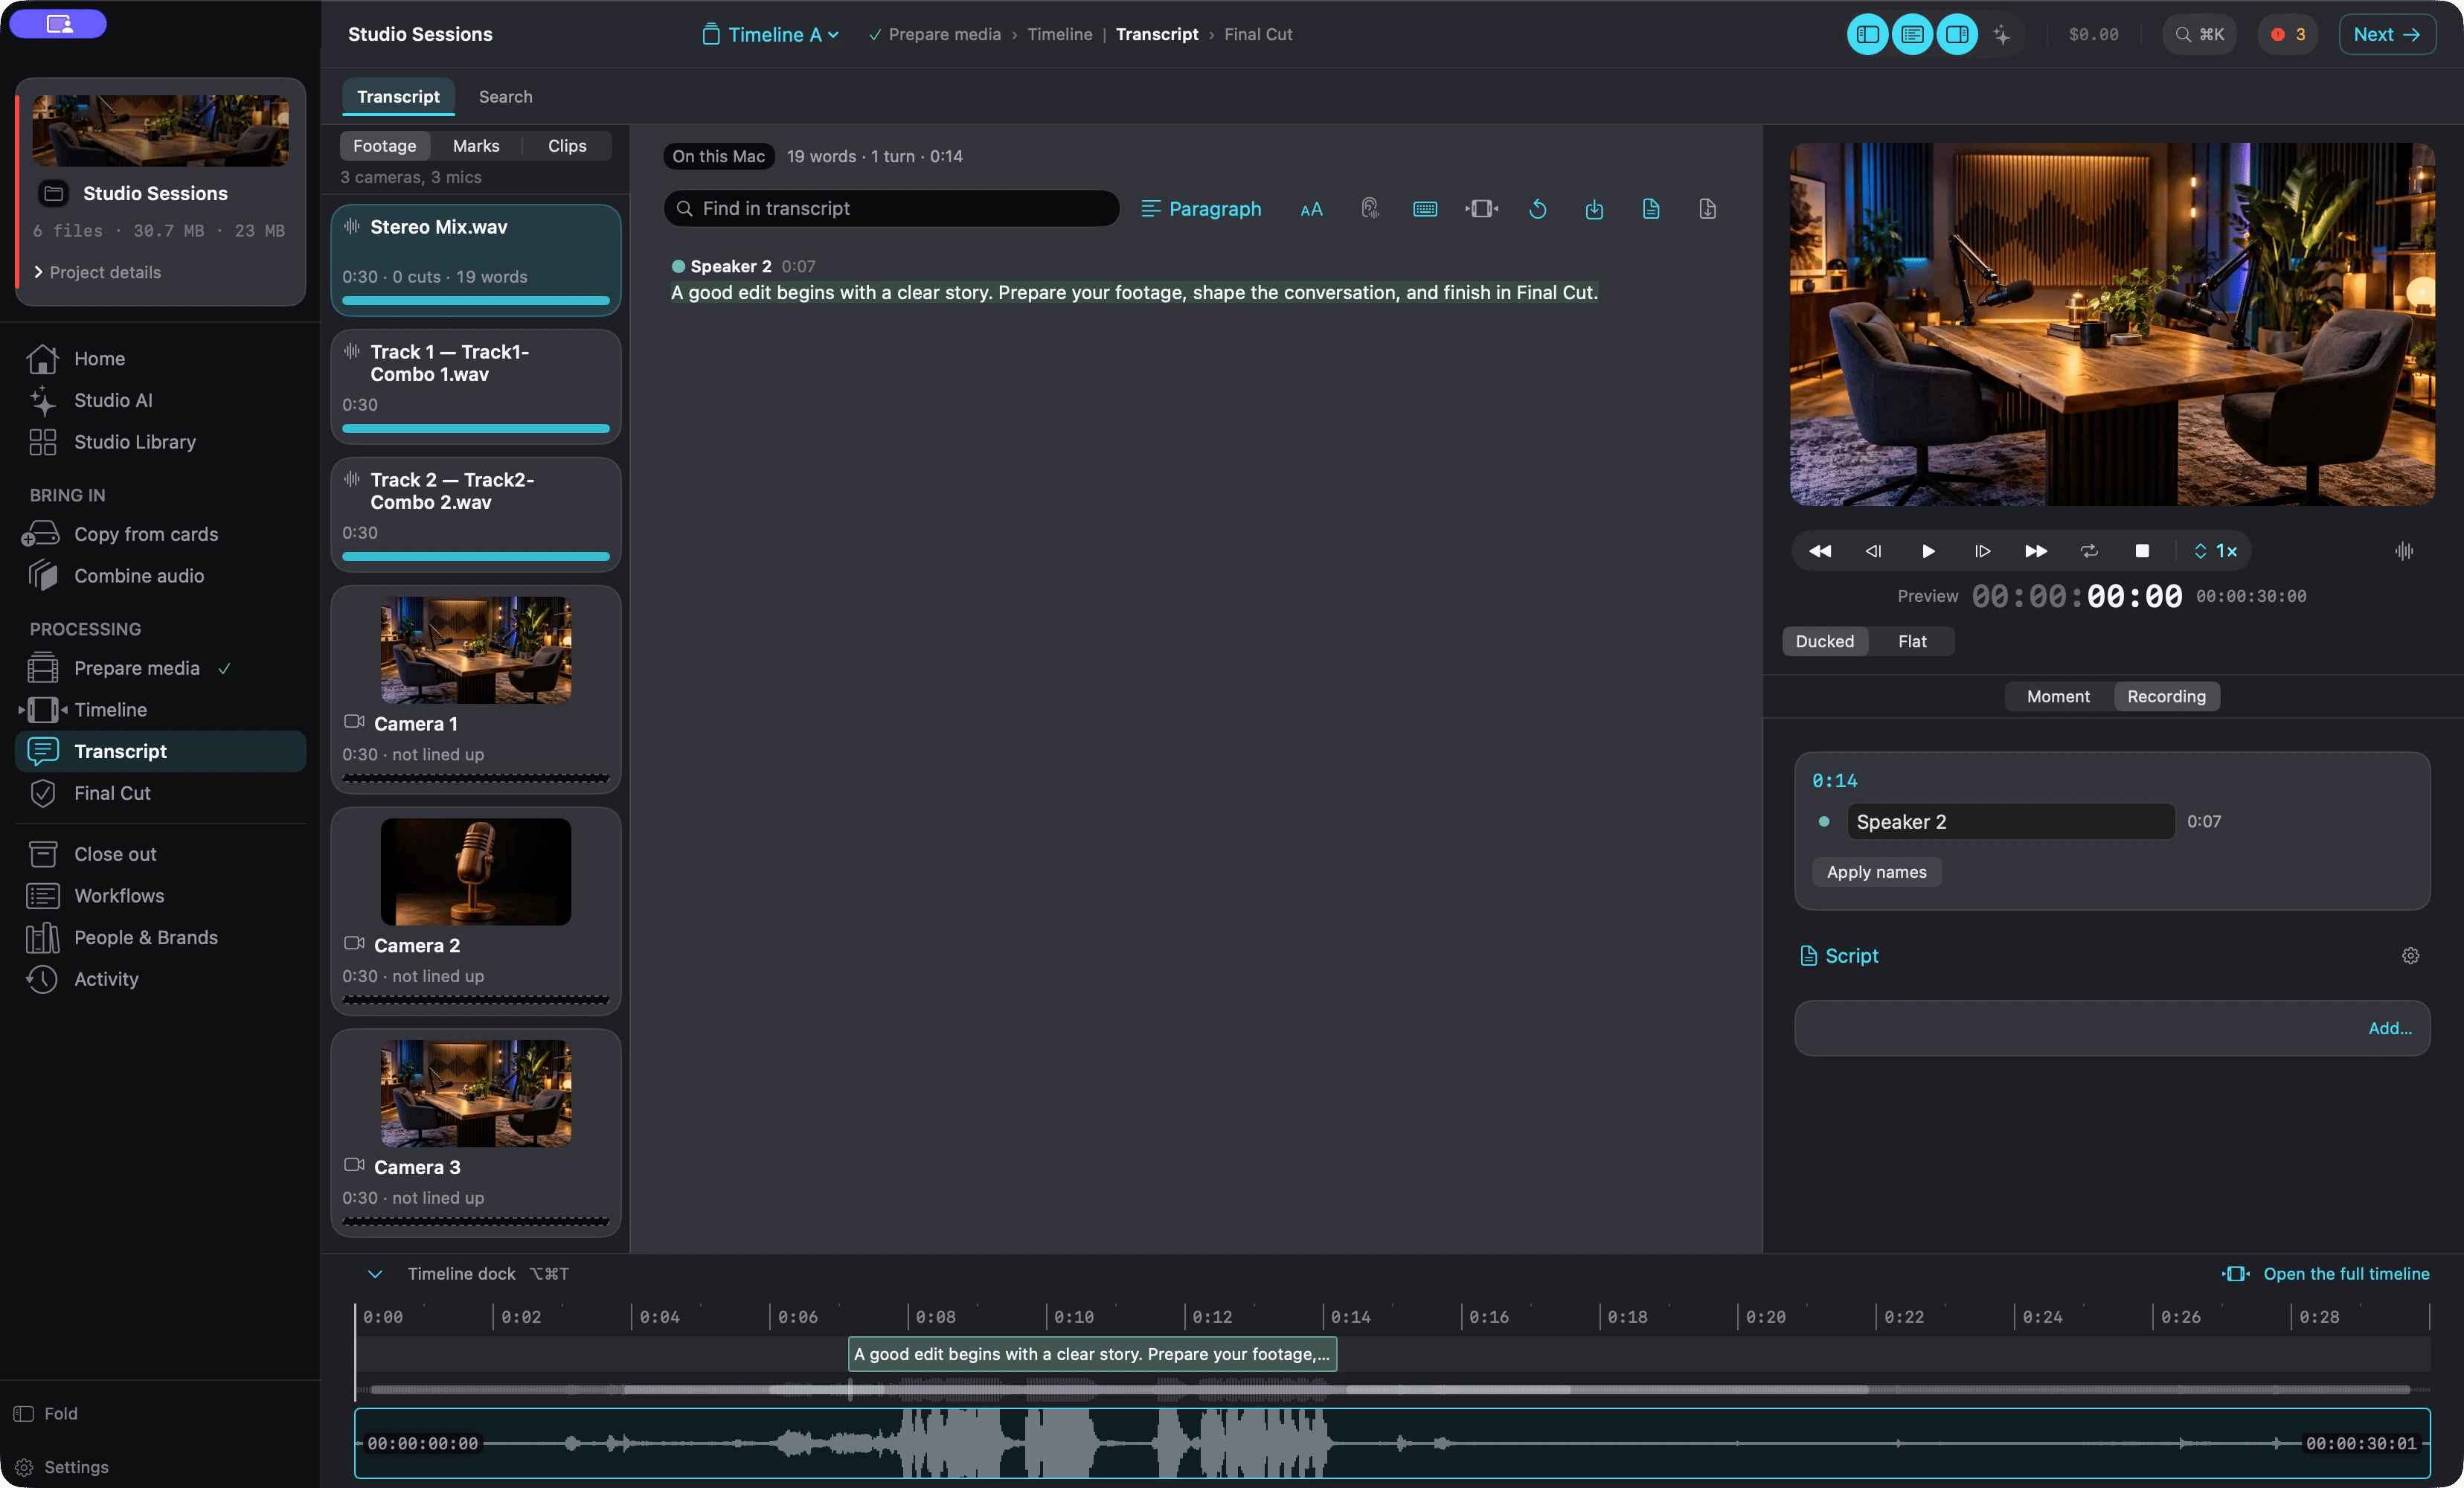Open Script settings gear
This screenshot has width=2464, height=1488.
(2410, 955)
